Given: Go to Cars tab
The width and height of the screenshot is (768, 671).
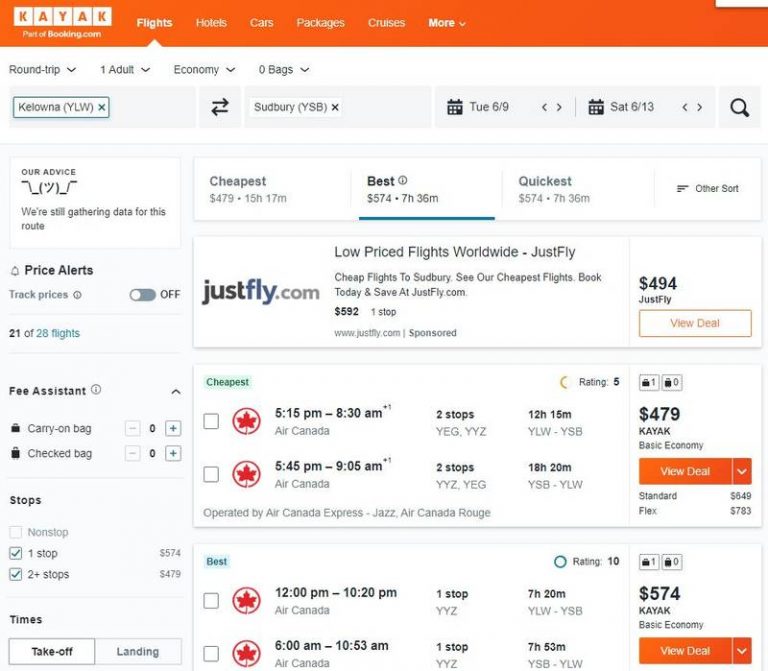Looking at the screenshot, I should (262, 23).
